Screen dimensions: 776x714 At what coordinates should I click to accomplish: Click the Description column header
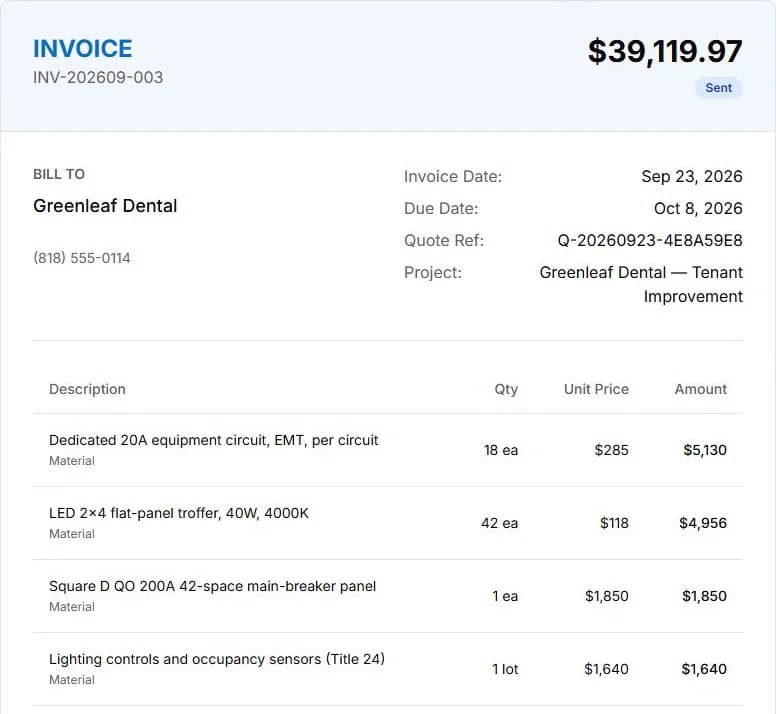(x=87, y=389)
